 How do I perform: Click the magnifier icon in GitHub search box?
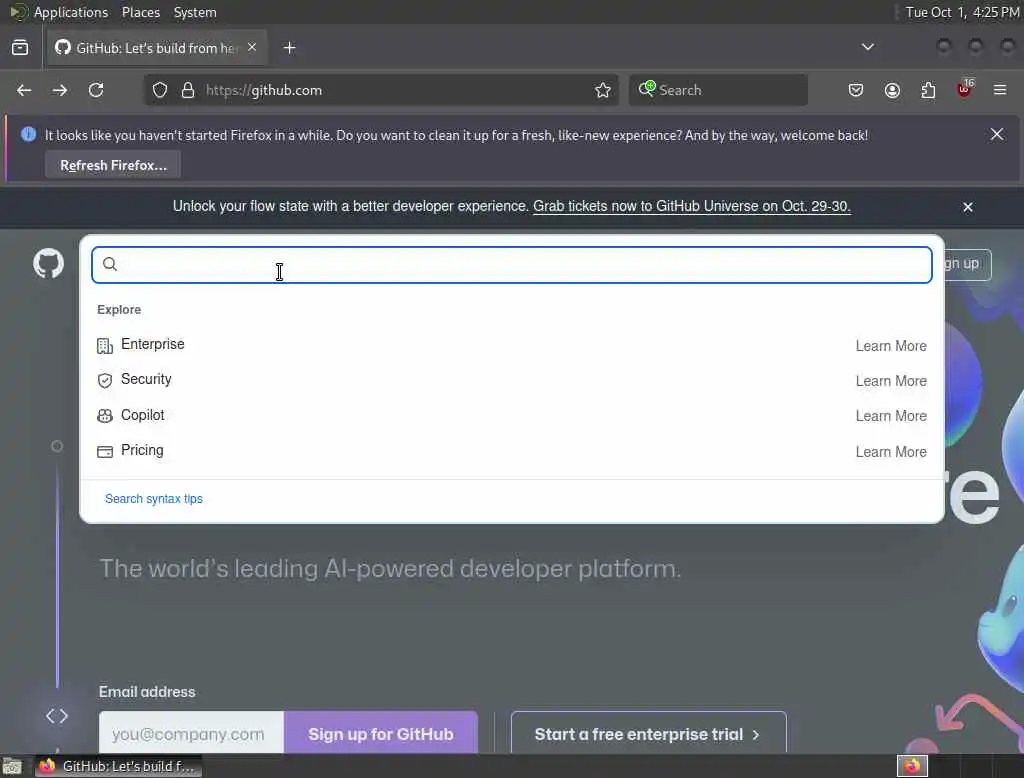110,264
